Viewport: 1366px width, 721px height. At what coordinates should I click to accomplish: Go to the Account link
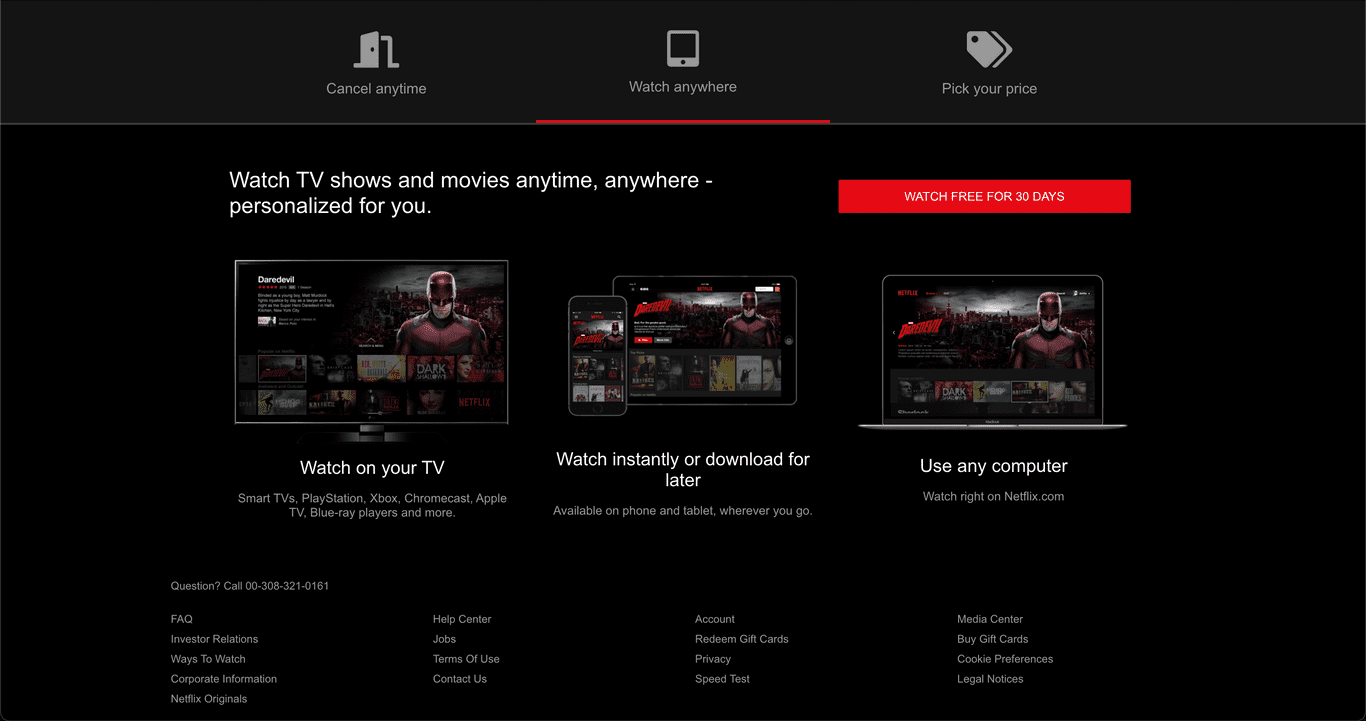[715, 619]
